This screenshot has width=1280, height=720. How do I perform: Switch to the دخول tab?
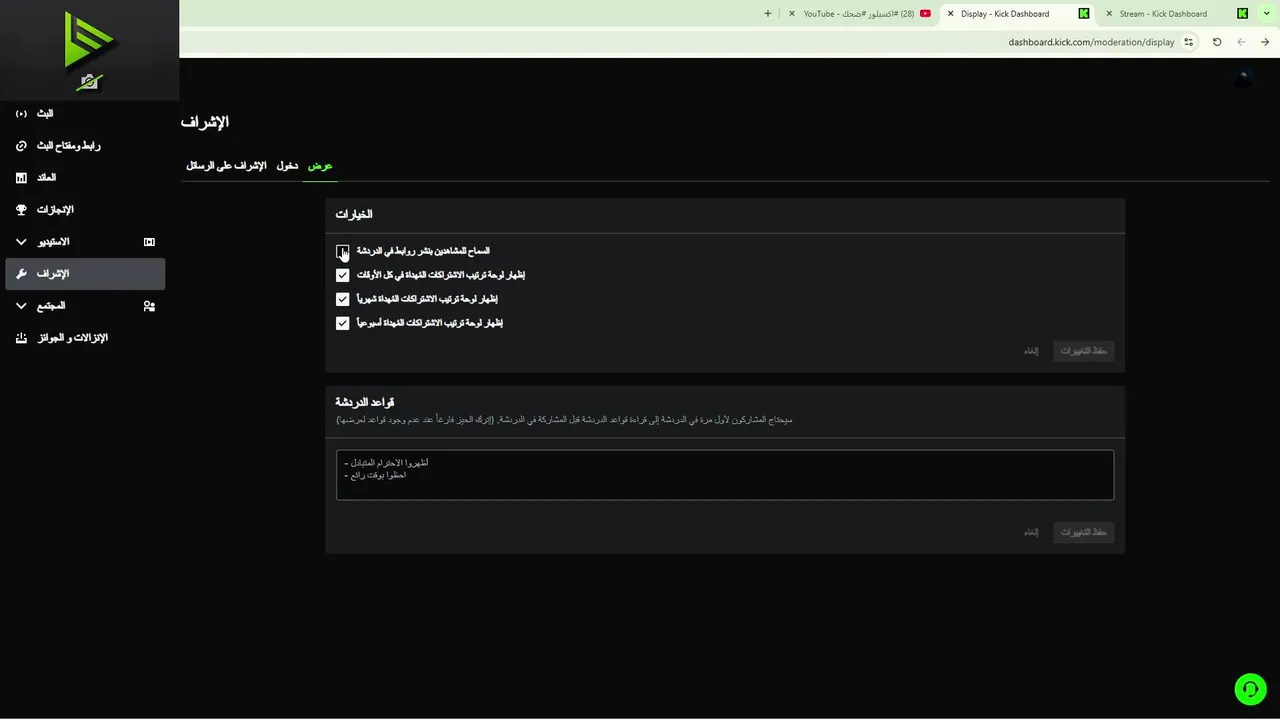coord(287,166)
